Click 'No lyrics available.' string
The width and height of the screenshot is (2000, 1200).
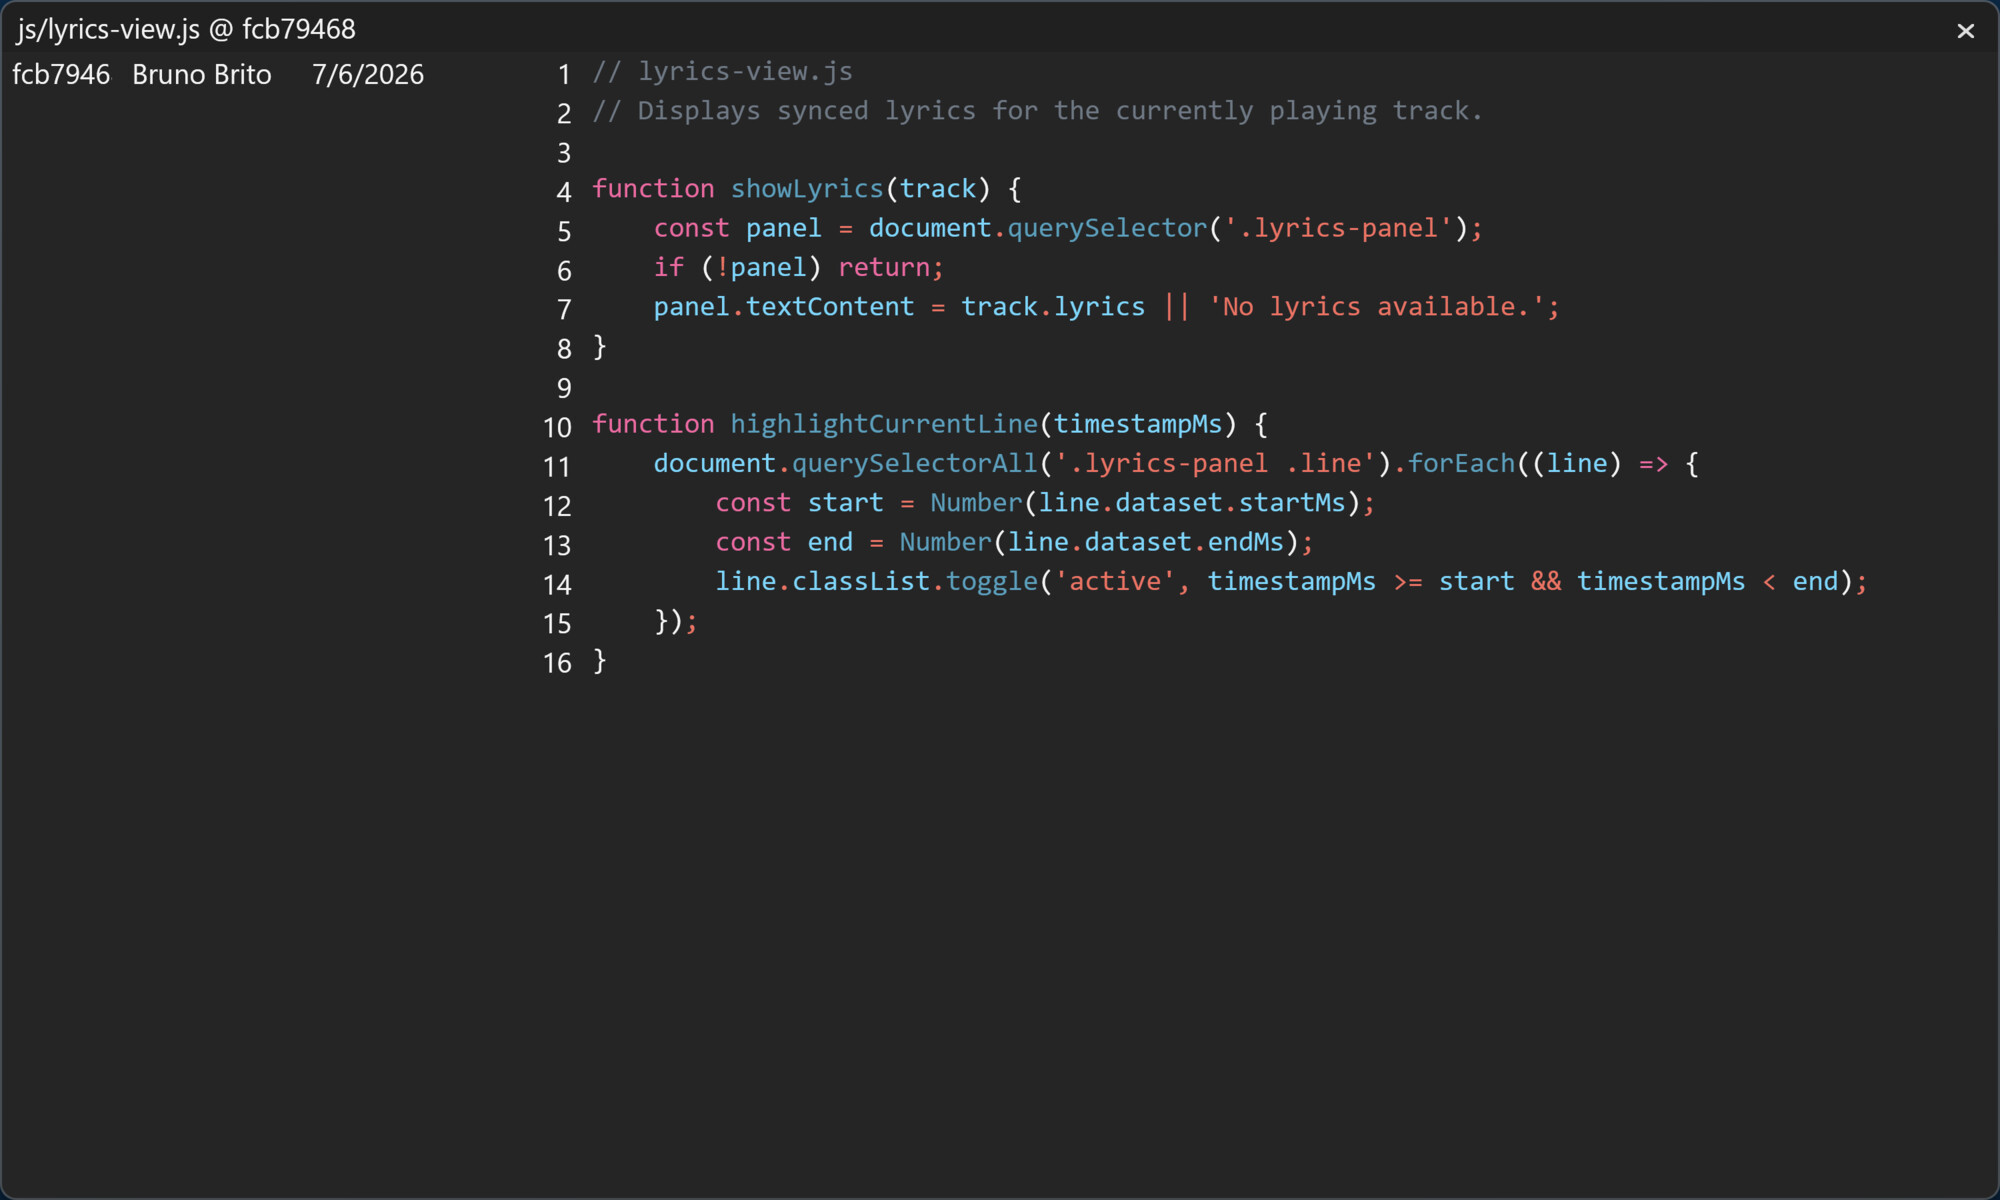pos(1376,307)
